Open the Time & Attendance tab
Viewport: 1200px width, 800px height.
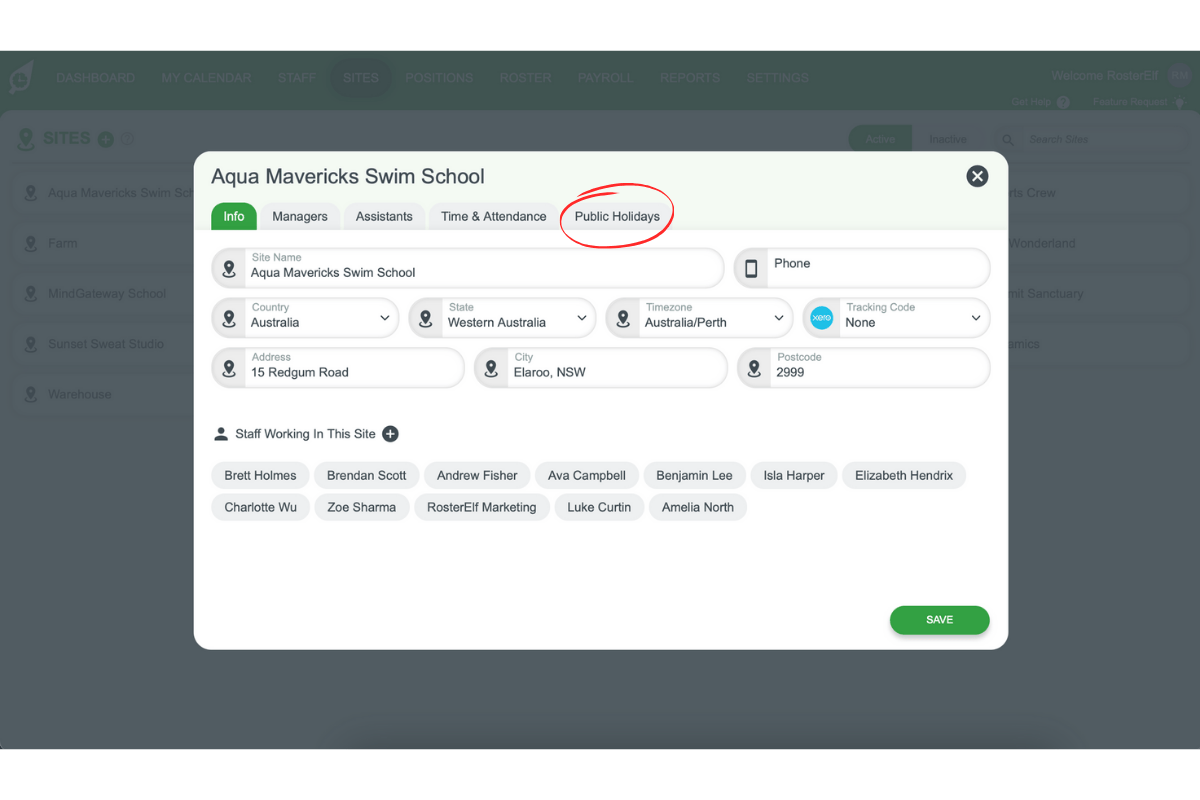(x=493, y=216)
